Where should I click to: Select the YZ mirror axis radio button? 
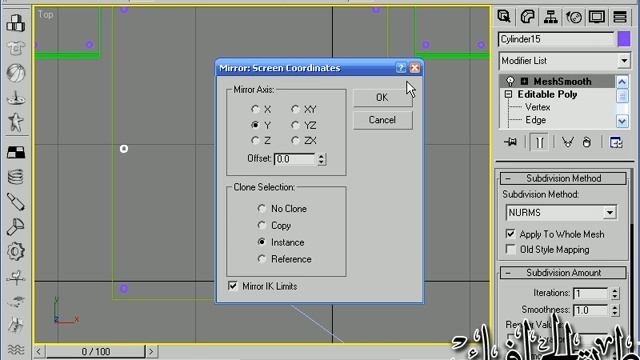(295, 125)
